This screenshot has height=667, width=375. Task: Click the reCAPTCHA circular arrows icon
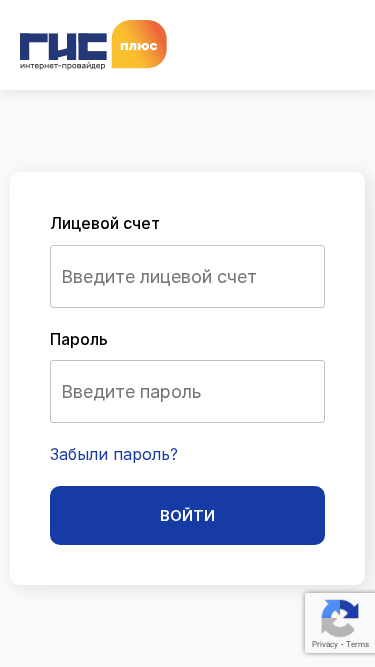point(340,618)
